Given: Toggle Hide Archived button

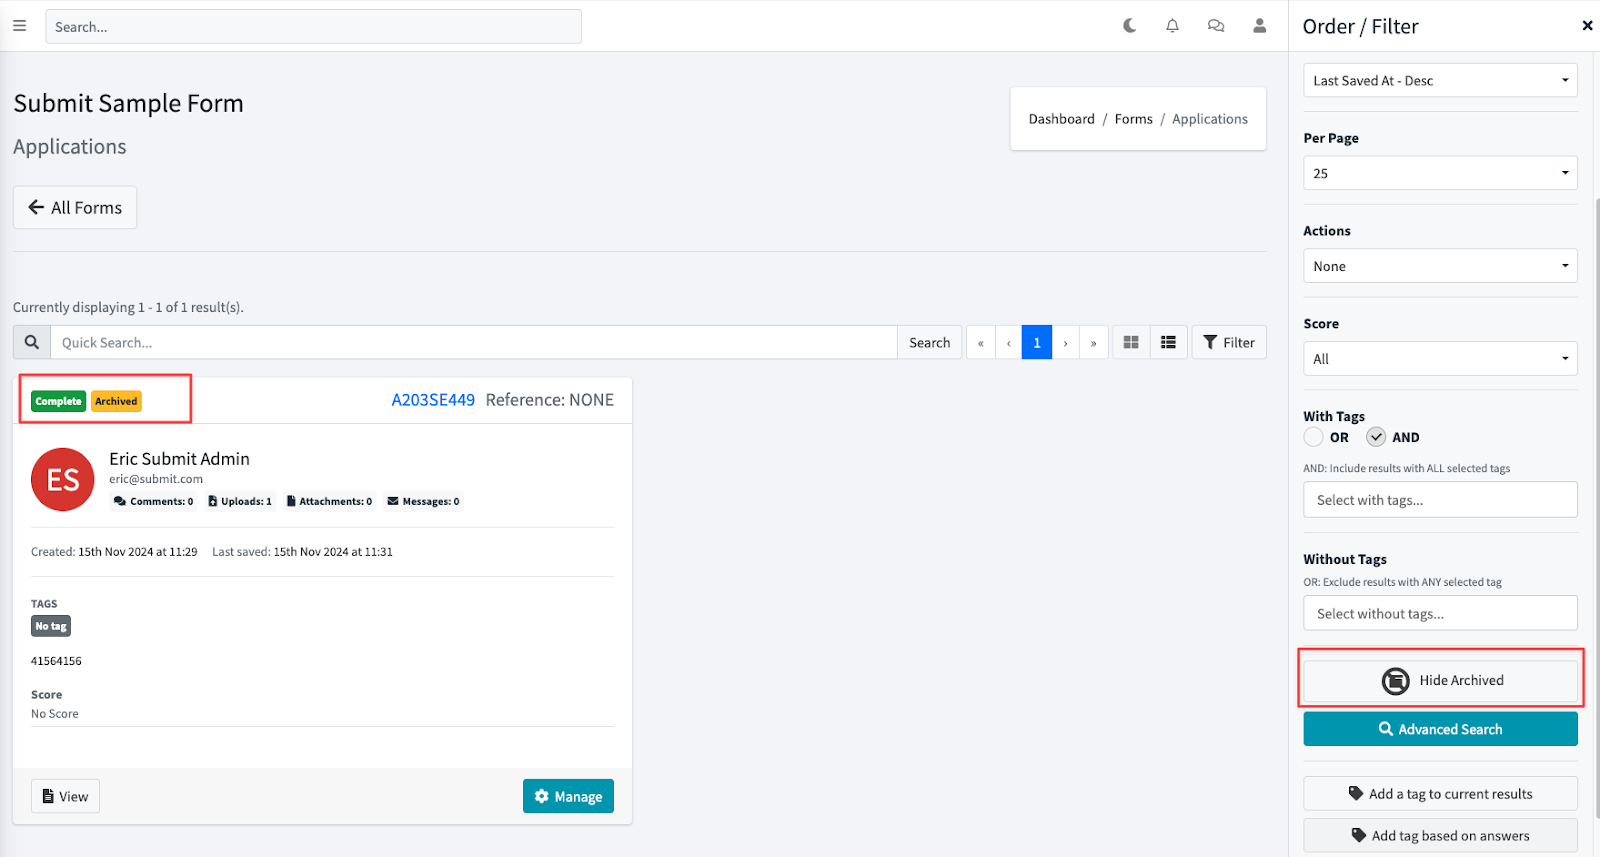Looking at the screenshot, I should coord(1440,680).
